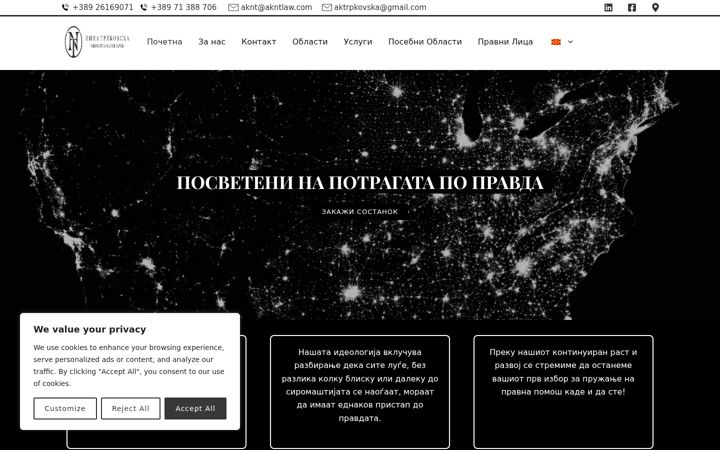The height and width of the screenshot is (450, 720).
Task: Expand the language selector chevron
Action: click(x=570, y=42)
